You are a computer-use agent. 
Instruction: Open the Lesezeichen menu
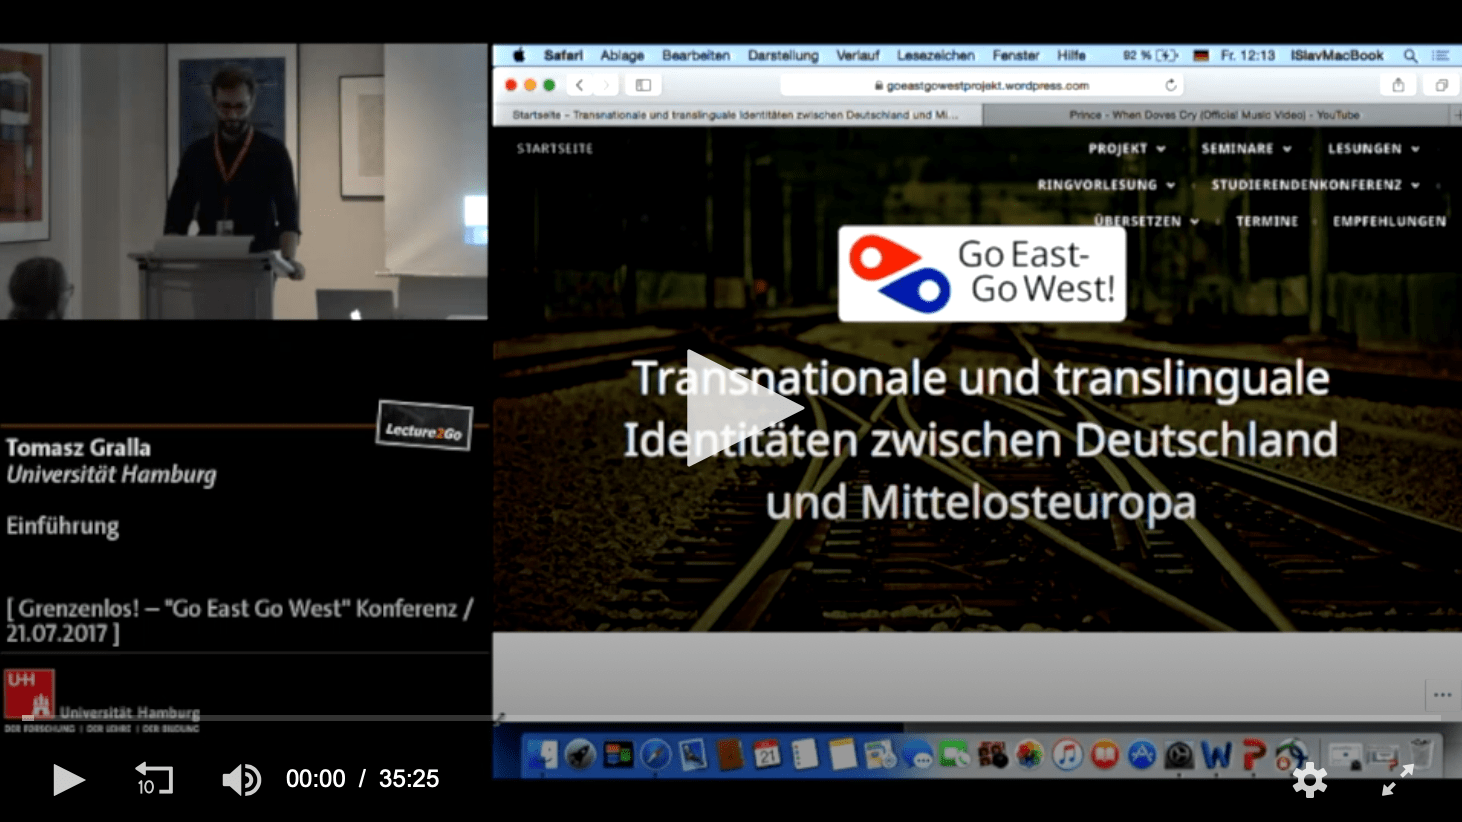(x=935, y=55)
